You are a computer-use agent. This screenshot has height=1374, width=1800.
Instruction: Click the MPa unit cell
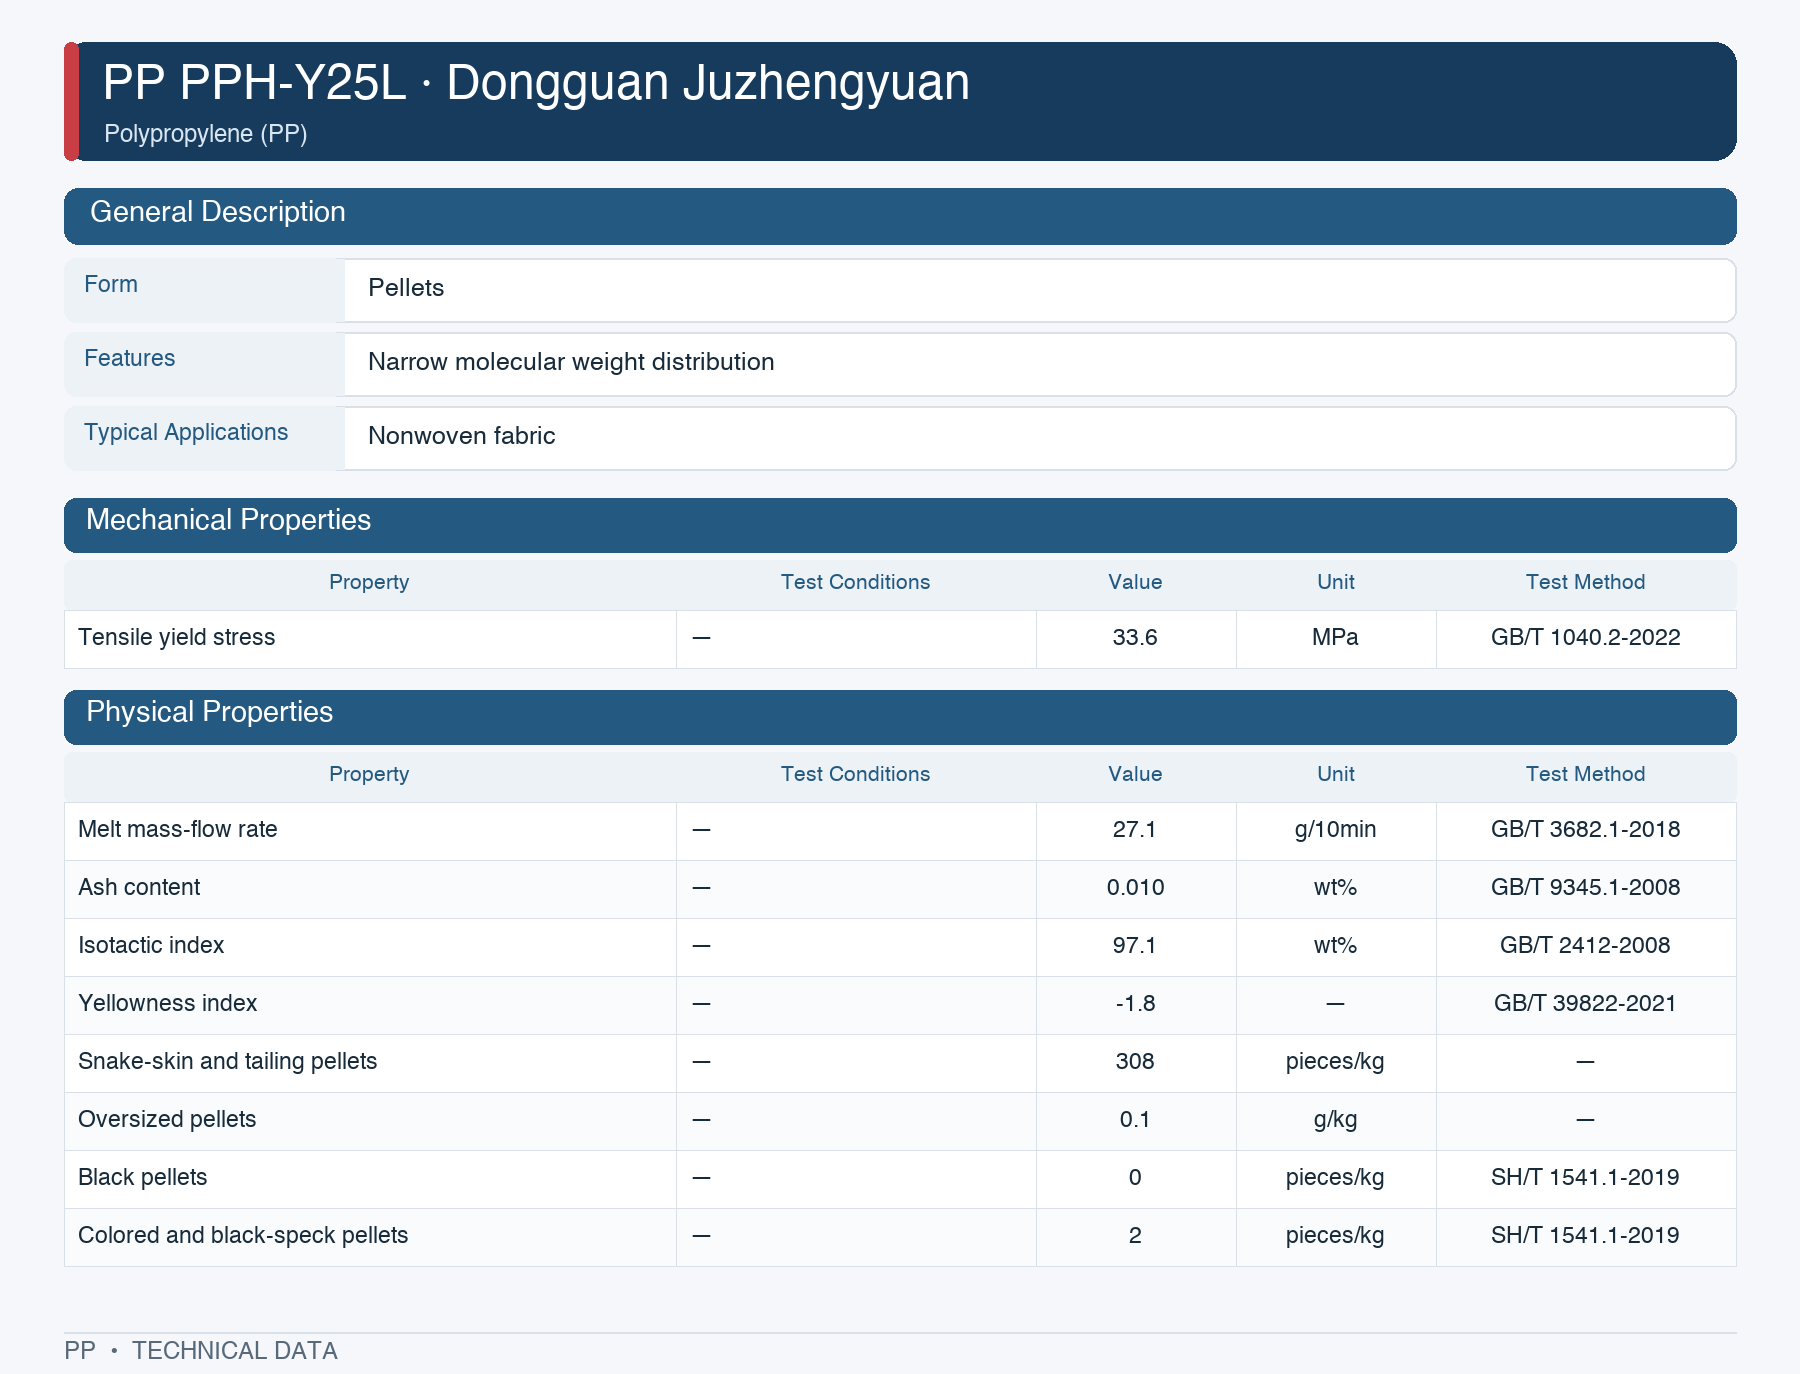[x=1335, y=638]
